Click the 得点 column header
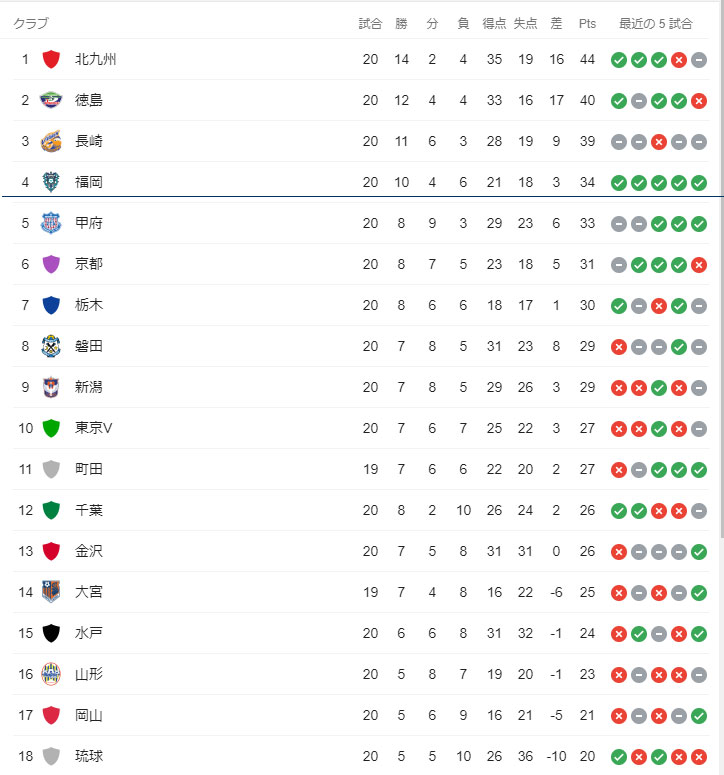The height and width of the screenshot is (775, 724). 494,23
